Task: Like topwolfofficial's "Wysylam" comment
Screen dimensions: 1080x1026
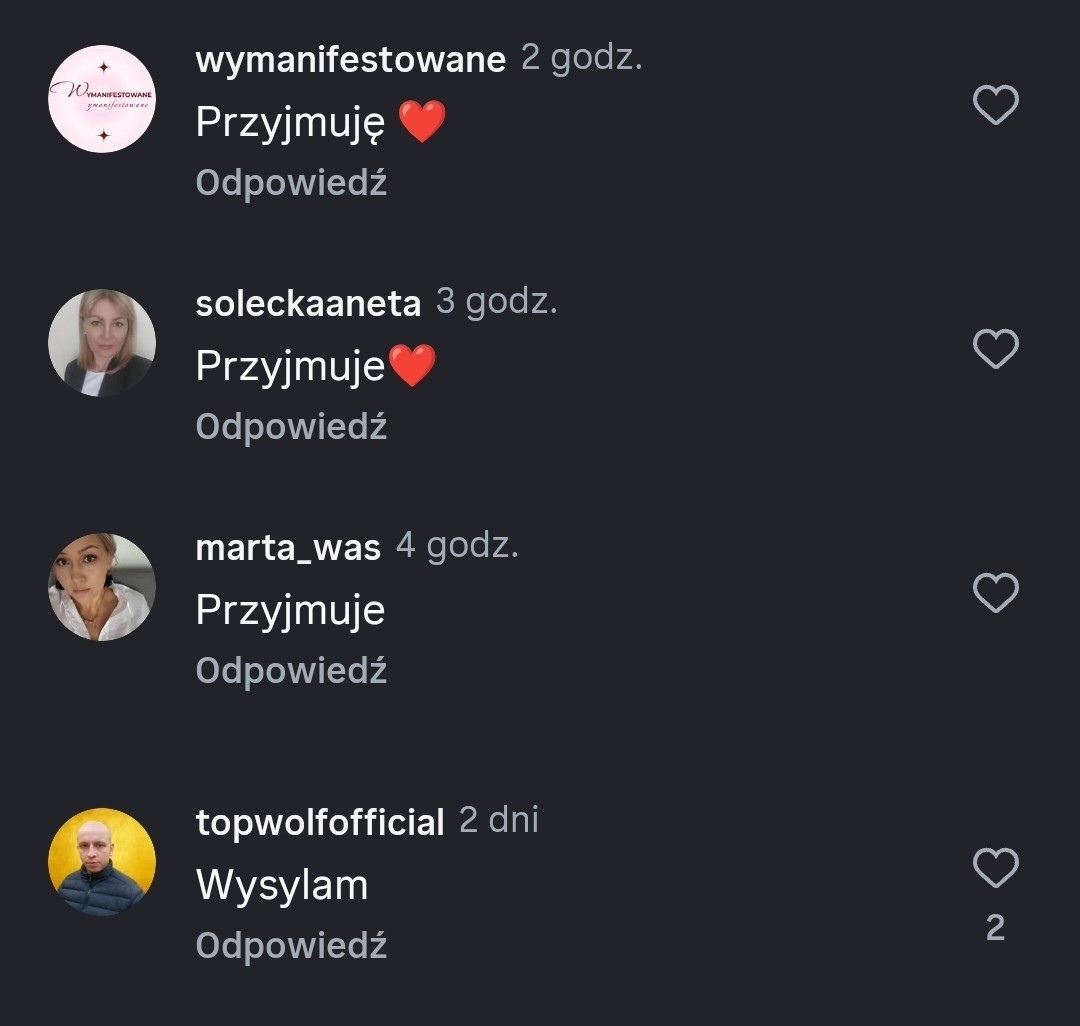Action: [995, 868]
